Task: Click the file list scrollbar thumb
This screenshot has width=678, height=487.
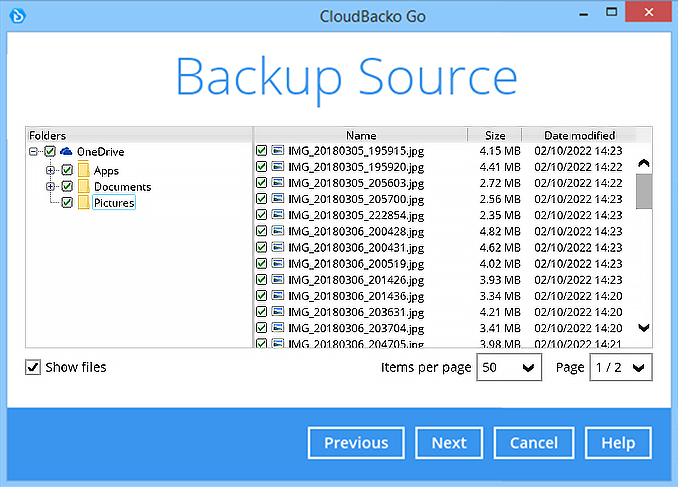Action: click(x=644, y=191)
